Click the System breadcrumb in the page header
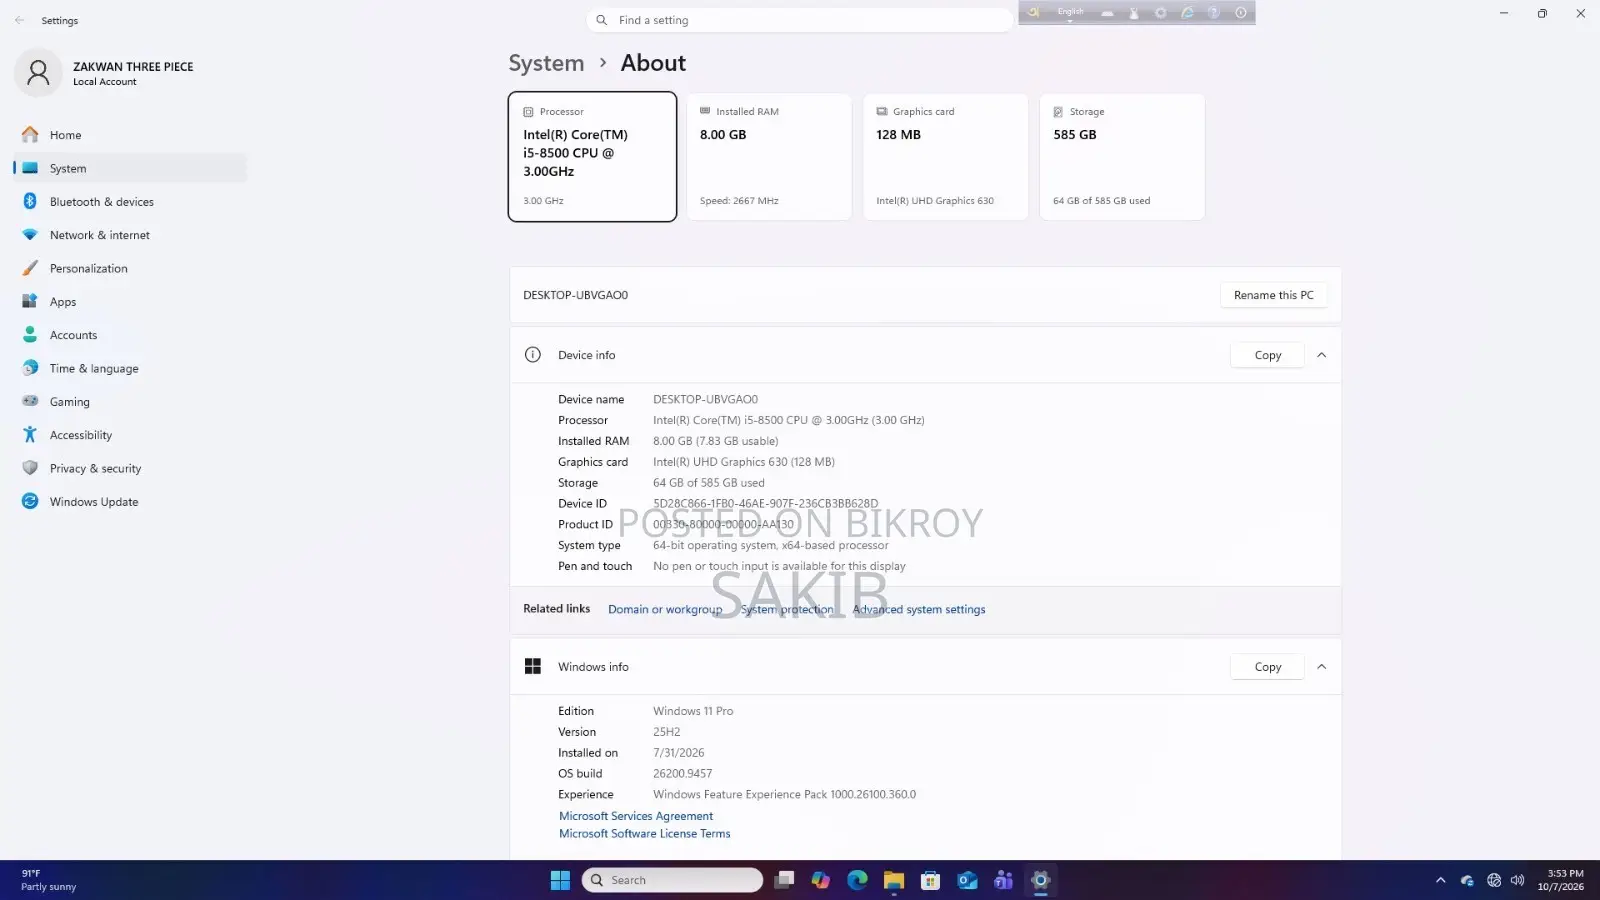1600x900 pixels. tap(546, 63)
